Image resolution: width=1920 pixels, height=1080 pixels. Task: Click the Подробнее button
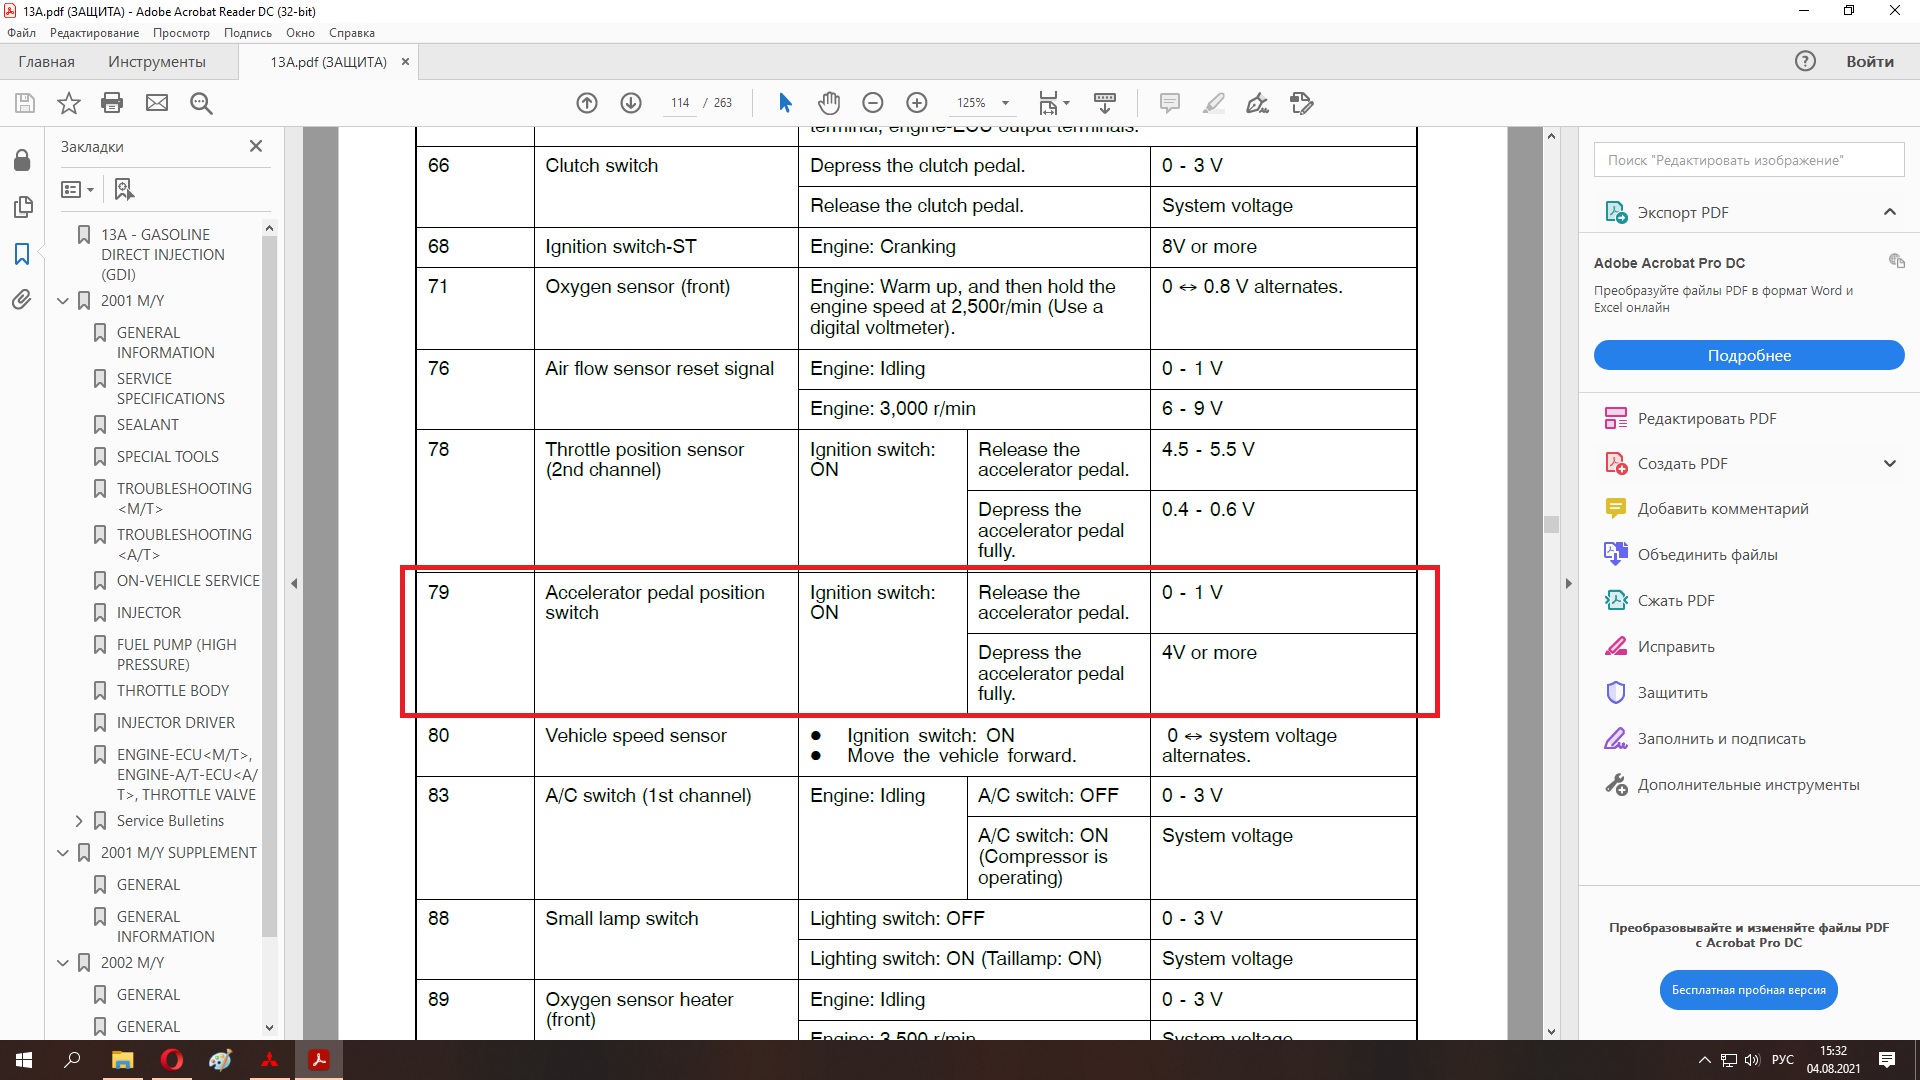(1748, 356)
